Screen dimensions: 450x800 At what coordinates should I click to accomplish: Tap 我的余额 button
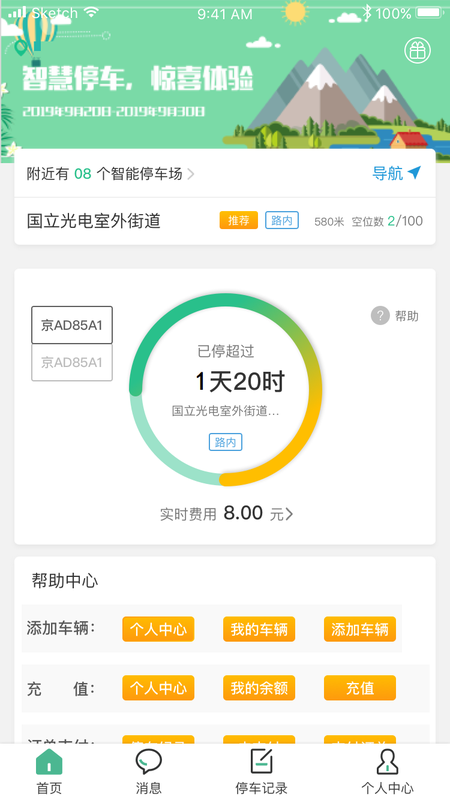tap(259, 688)
